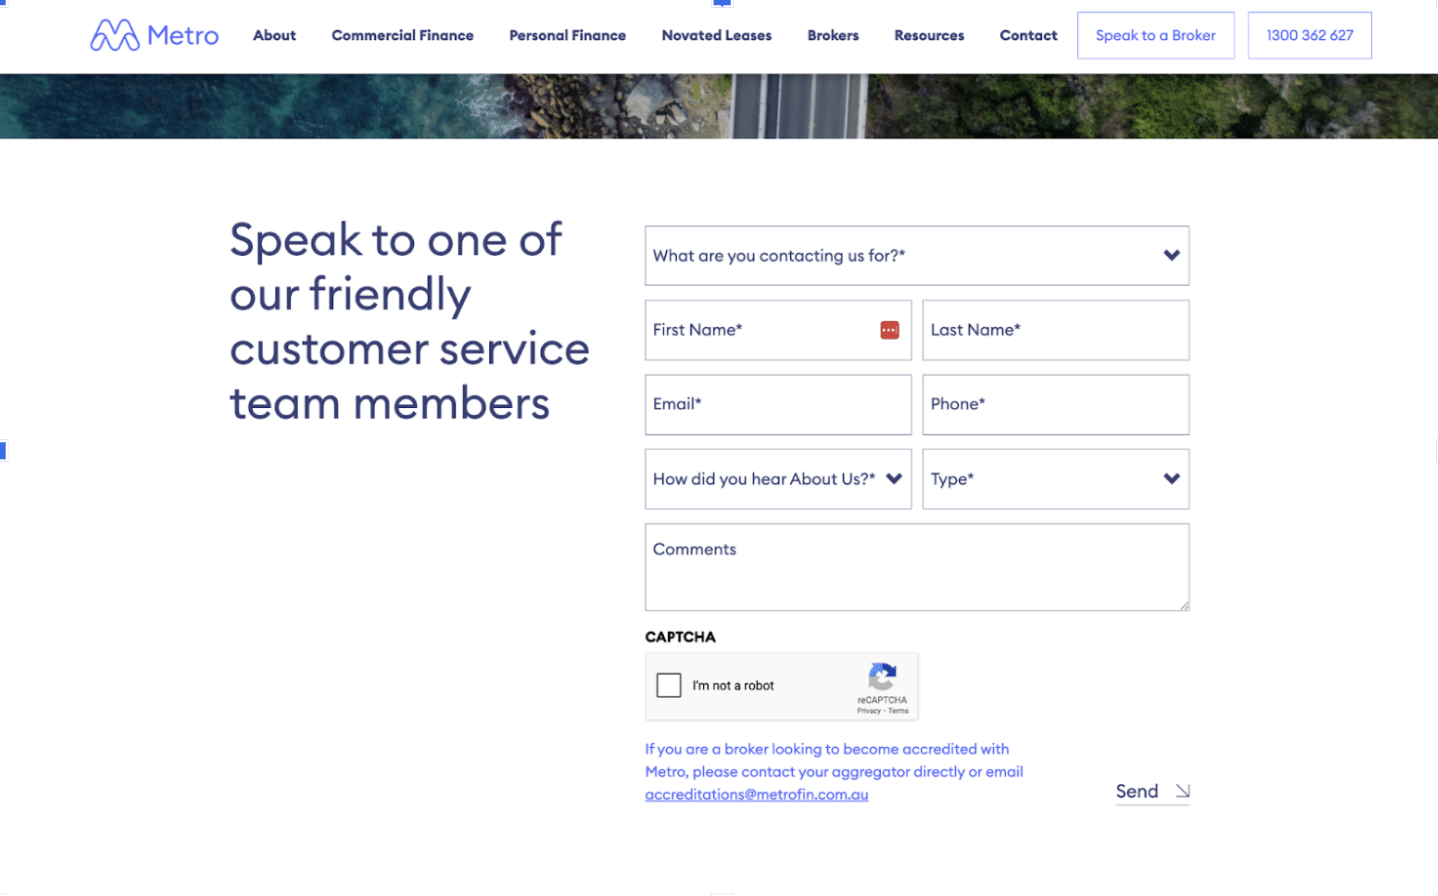Open the Brokers navigation item
The height and width of the screenshot is (896, 1438).
832,35
